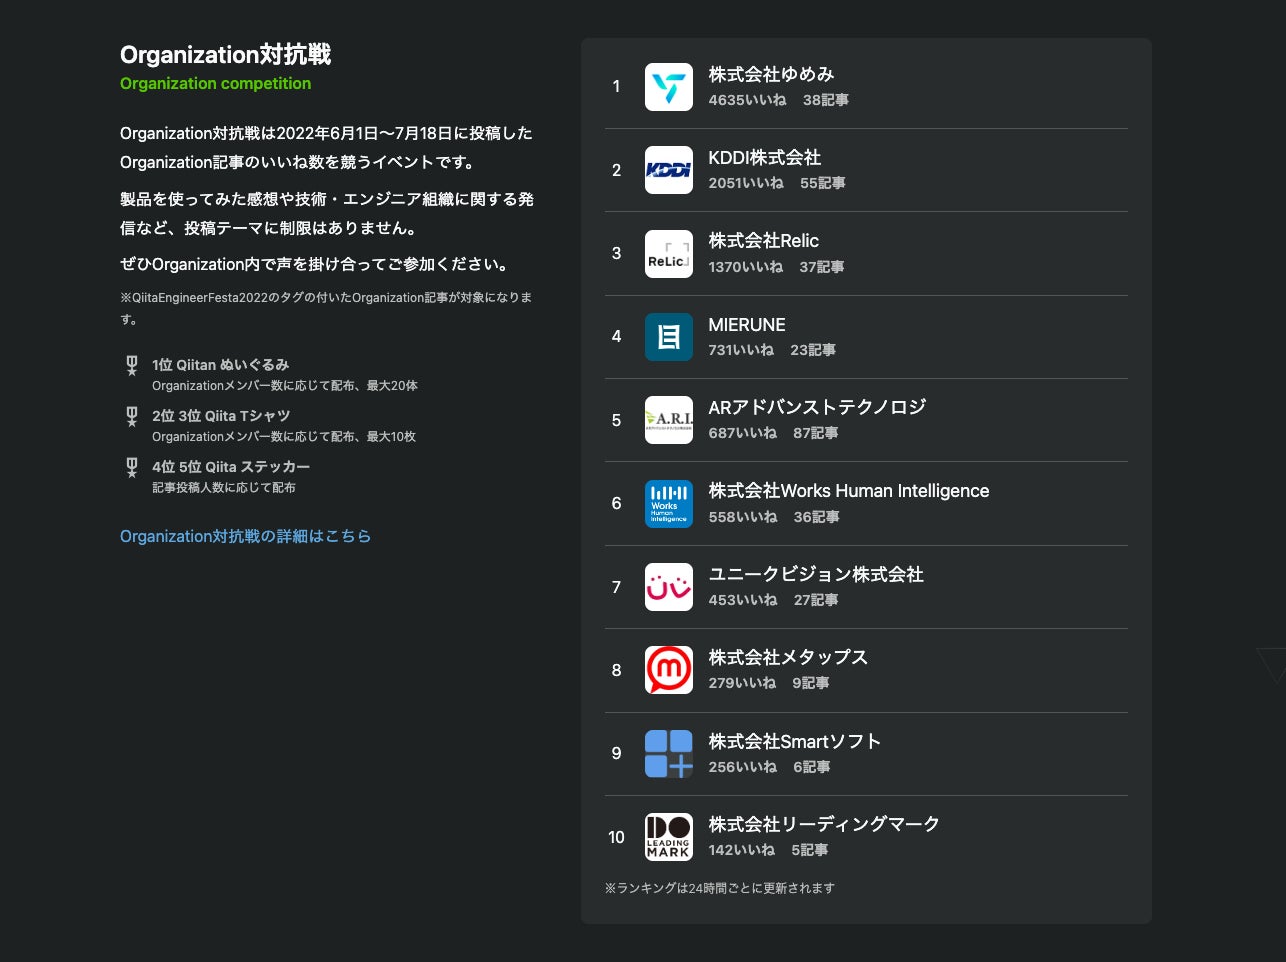Click the 1370いいね count text
The height and width of the screenshot is (962, 1286).
(x=746, y=267)
